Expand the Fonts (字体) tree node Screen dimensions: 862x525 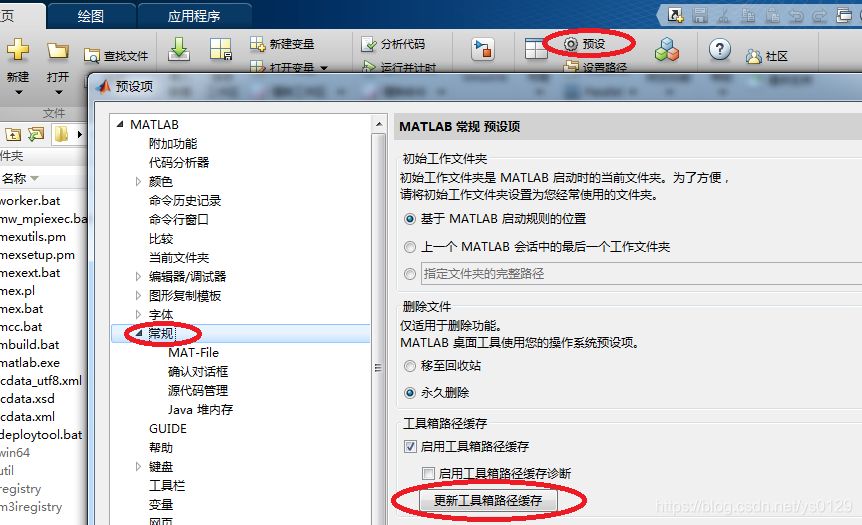coord(139,314)
